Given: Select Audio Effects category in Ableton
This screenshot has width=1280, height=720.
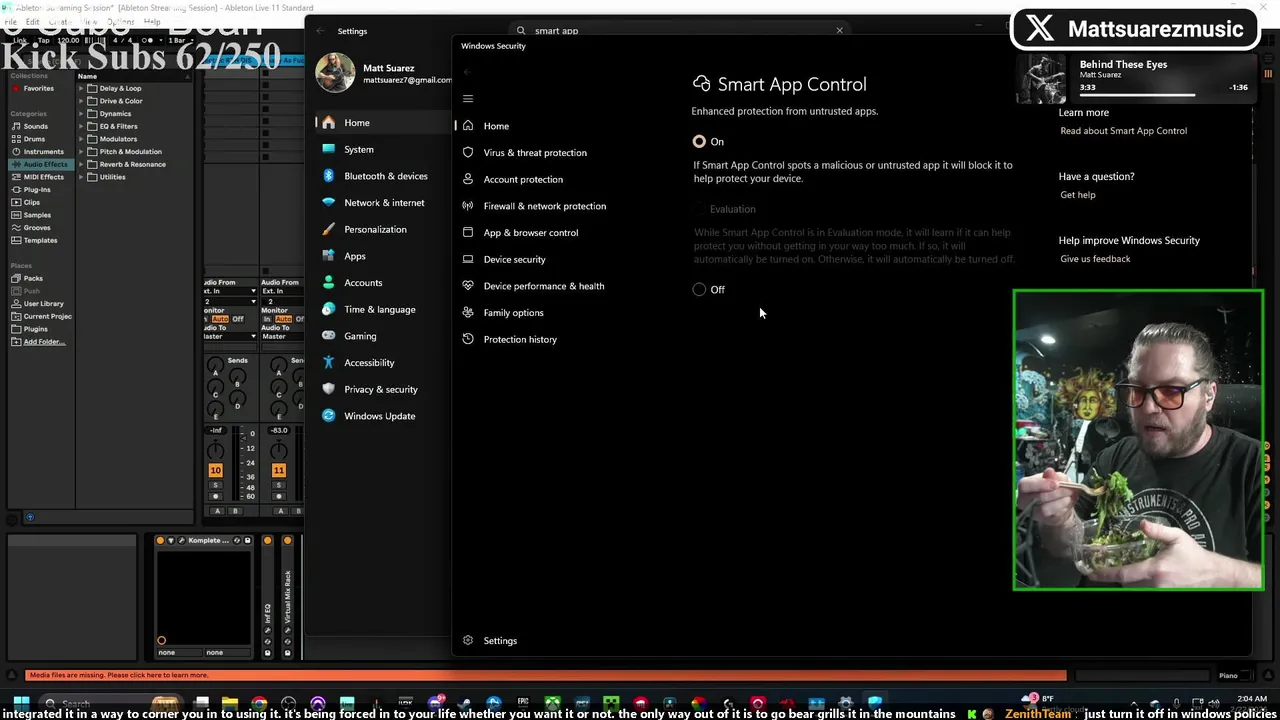Looking at the screenshot, I should pos(40,164).
